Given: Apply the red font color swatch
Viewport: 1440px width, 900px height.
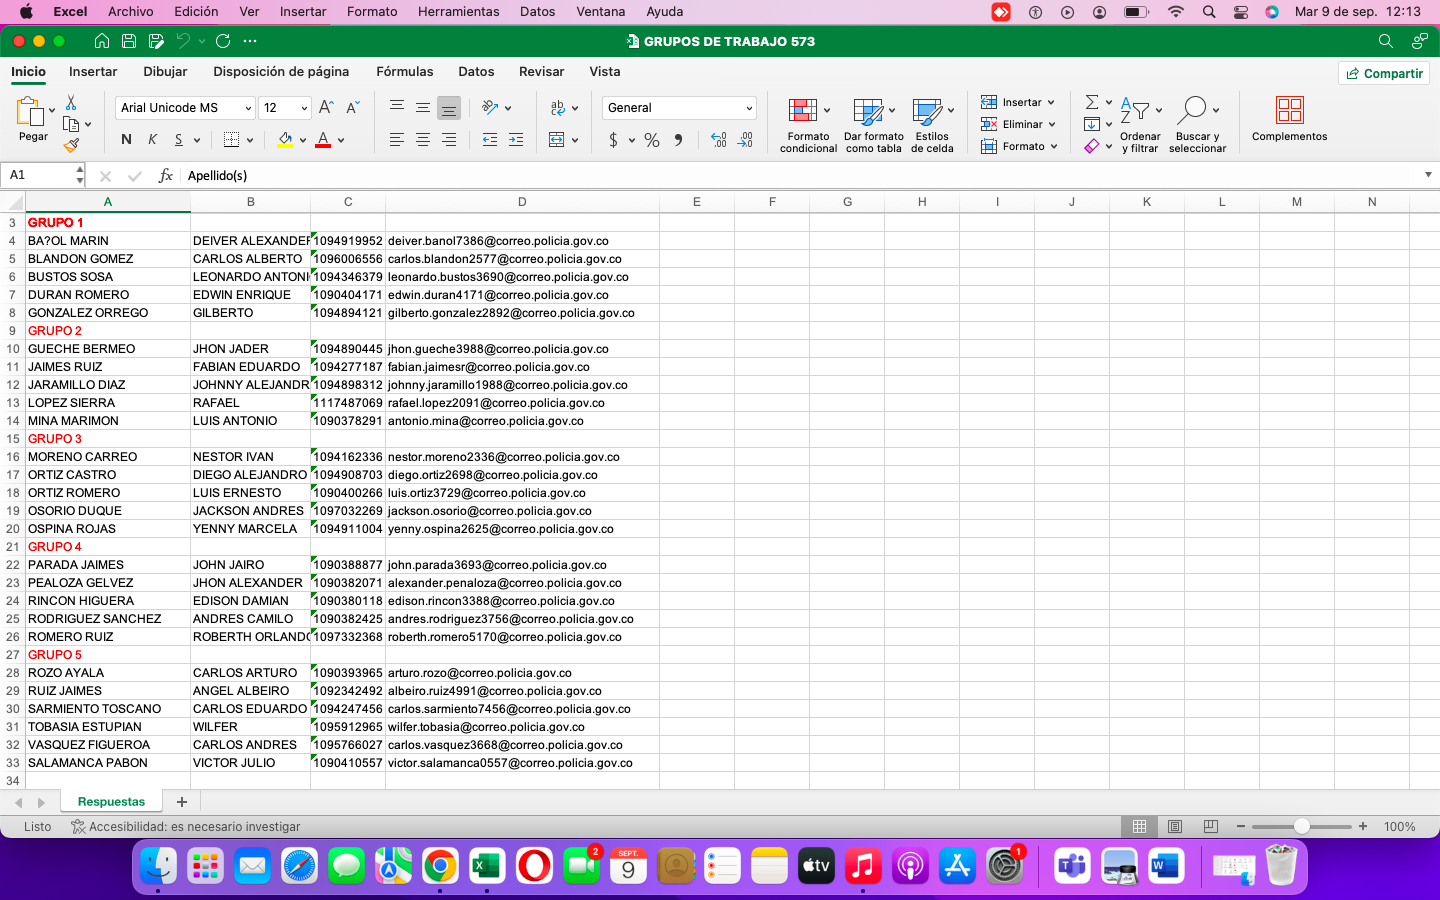Looking at the screenshot, I should click(x=323, y=140).
